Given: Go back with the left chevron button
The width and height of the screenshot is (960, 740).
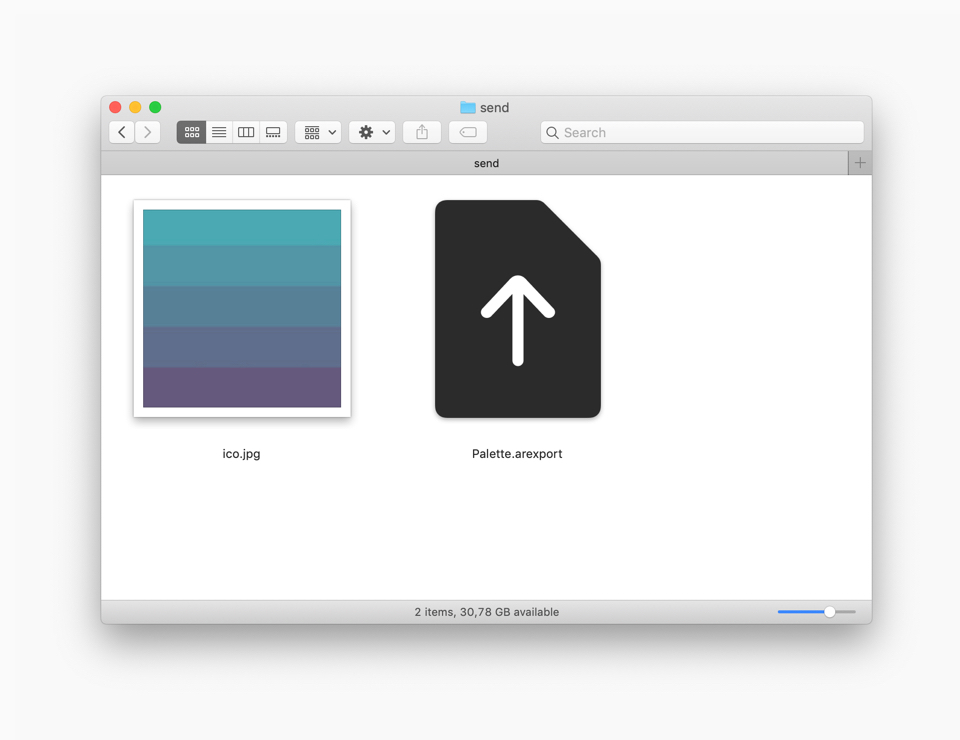Looking at the screenshot, I should [122, 132].
